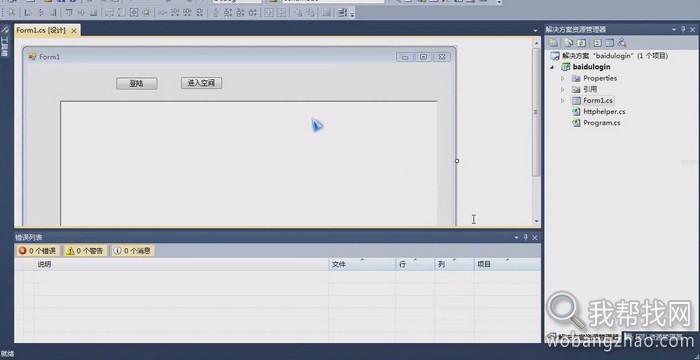Sort error list by 文件 column

362,264
